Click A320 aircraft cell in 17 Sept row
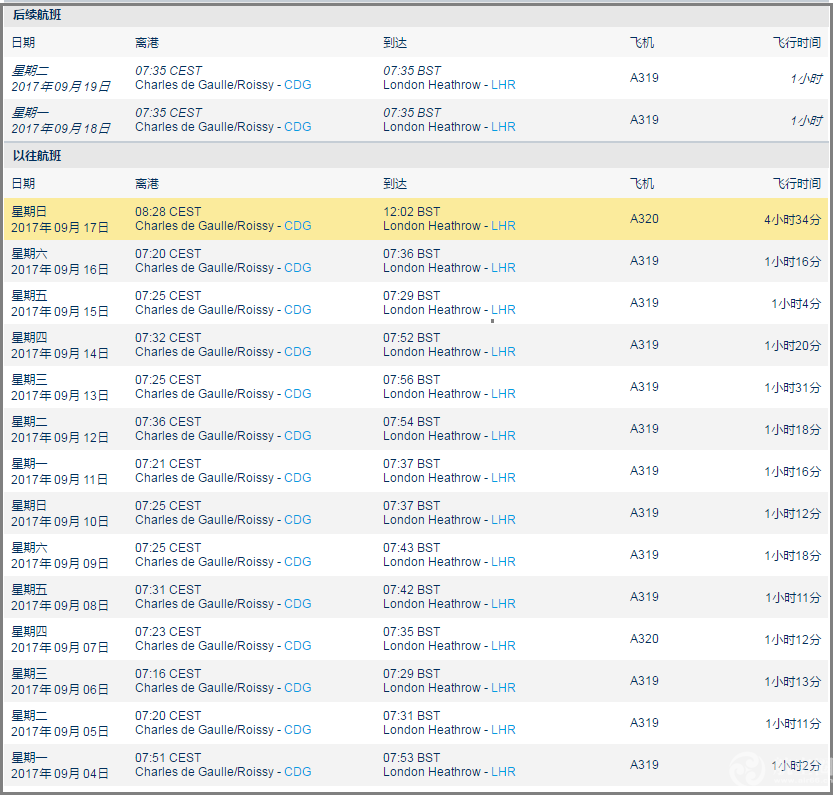The height and width of the screenshot is (796, 834). (x=644, y=219)
